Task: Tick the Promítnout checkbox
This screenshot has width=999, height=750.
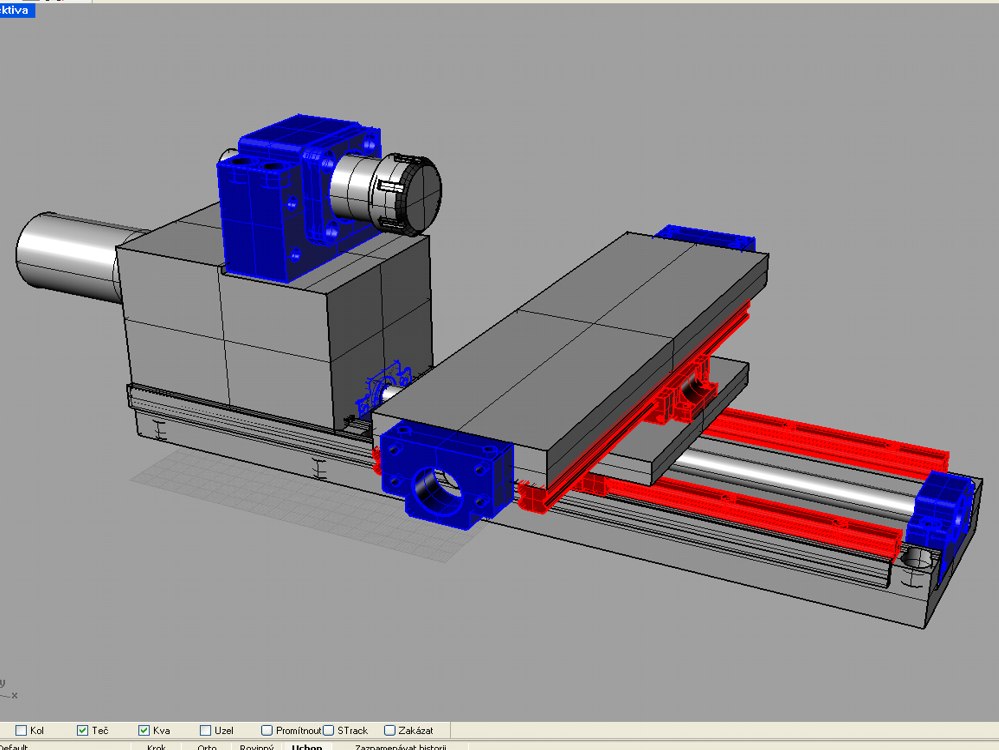Action: tap(267, 730)
